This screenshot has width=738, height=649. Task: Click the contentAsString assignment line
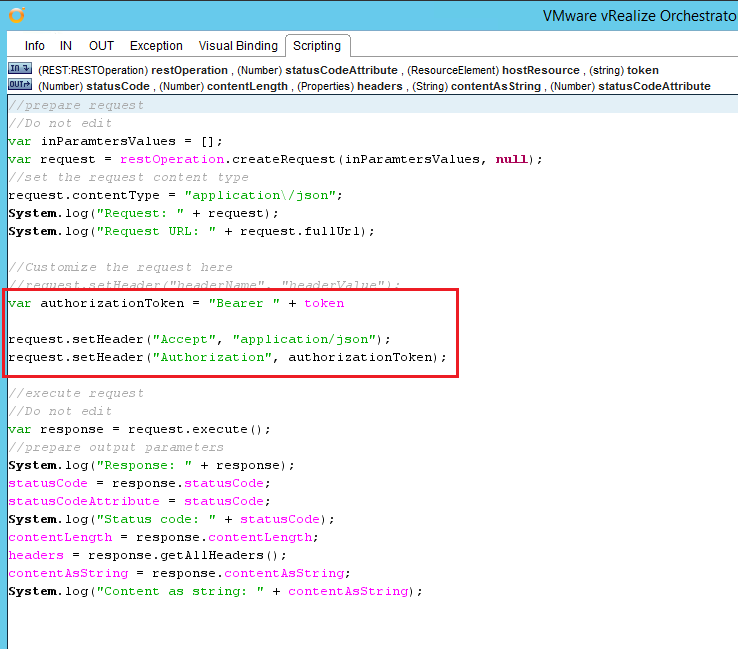pyautogui.click(x=179, y=573)
